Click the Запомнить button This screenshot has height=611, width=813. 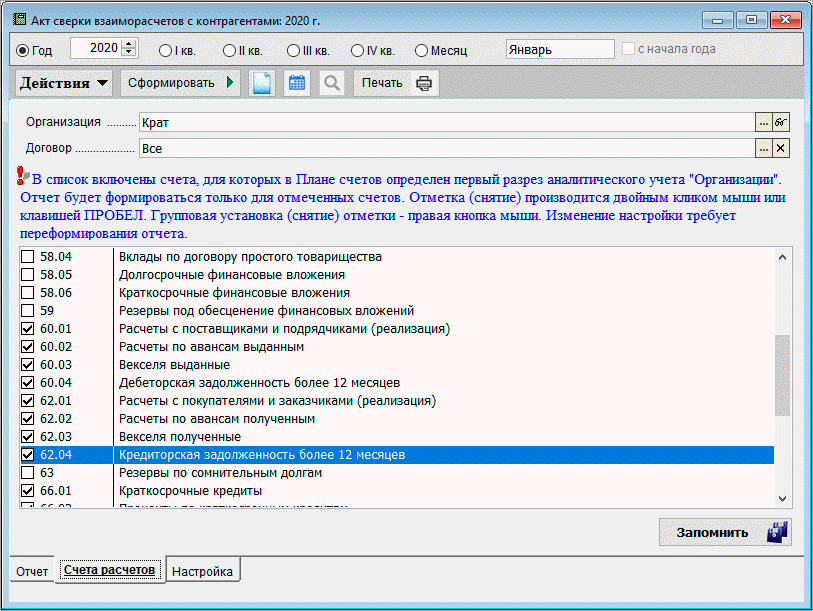point(725,532)
